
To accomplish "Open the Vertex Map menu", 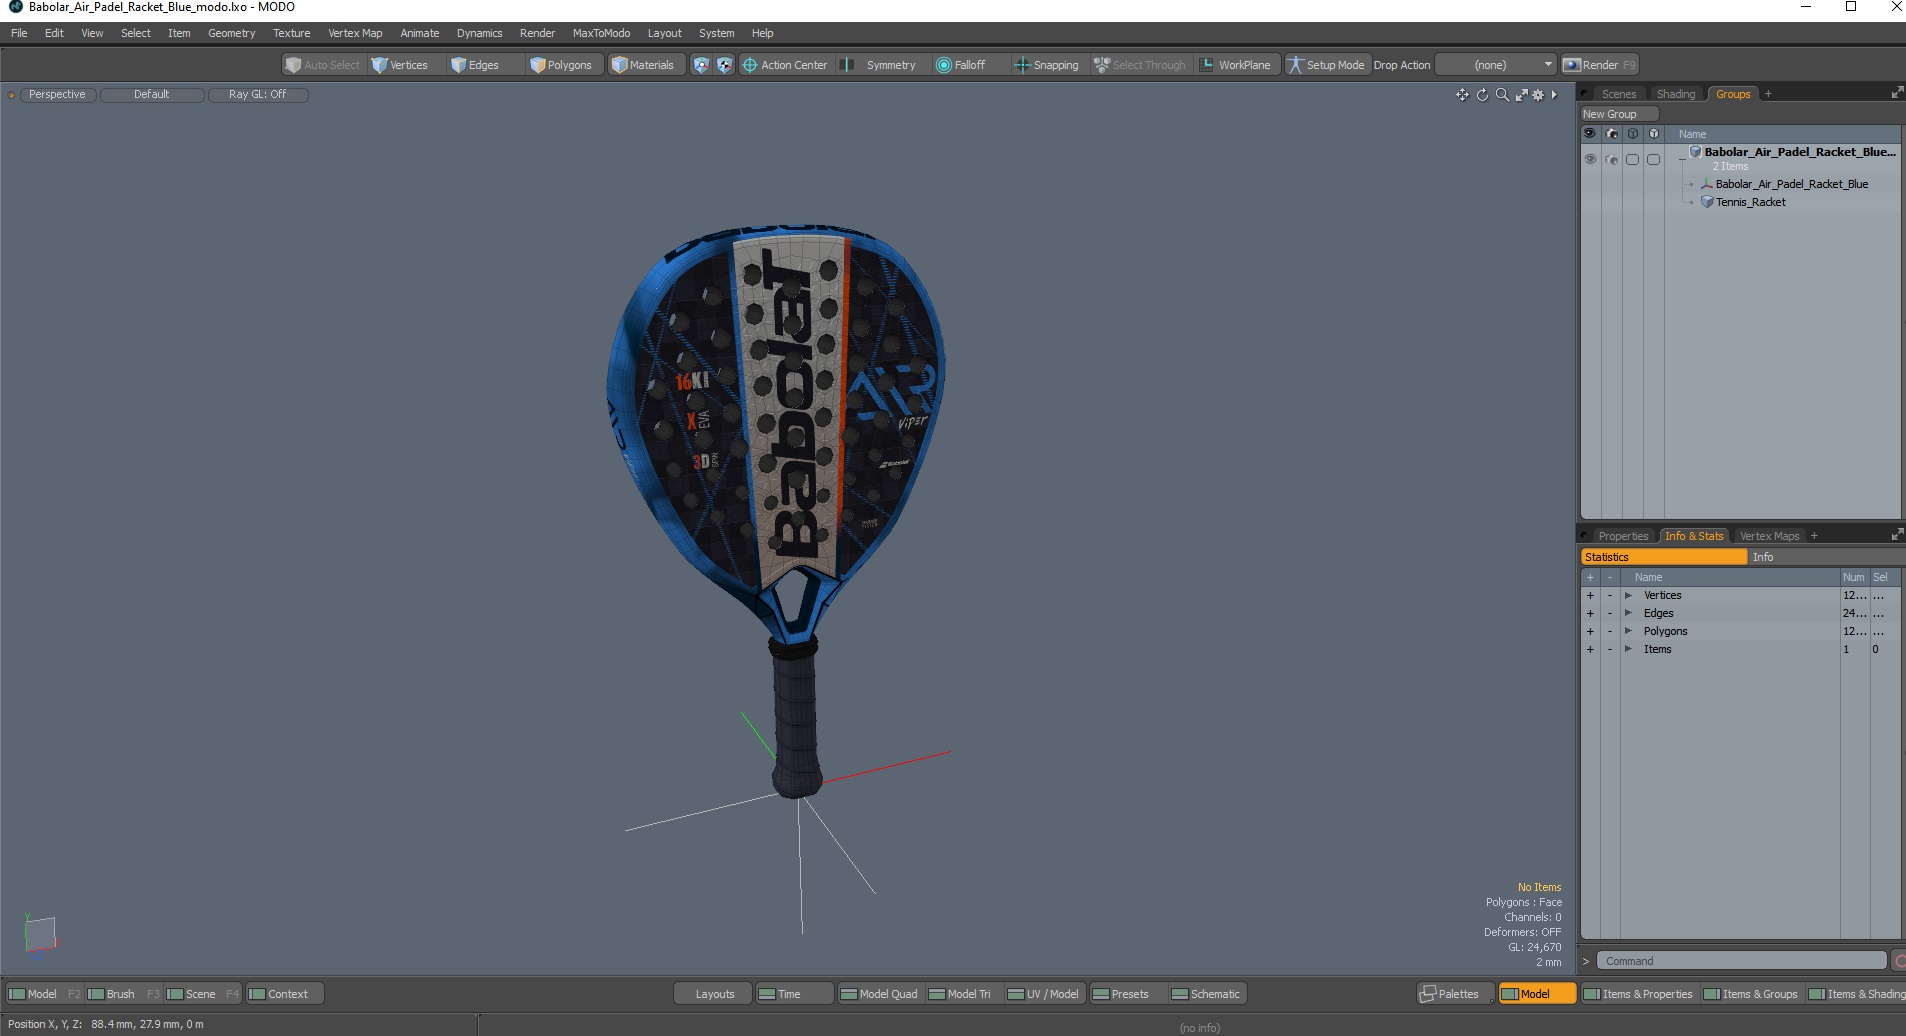I will [x=355, y=33].
